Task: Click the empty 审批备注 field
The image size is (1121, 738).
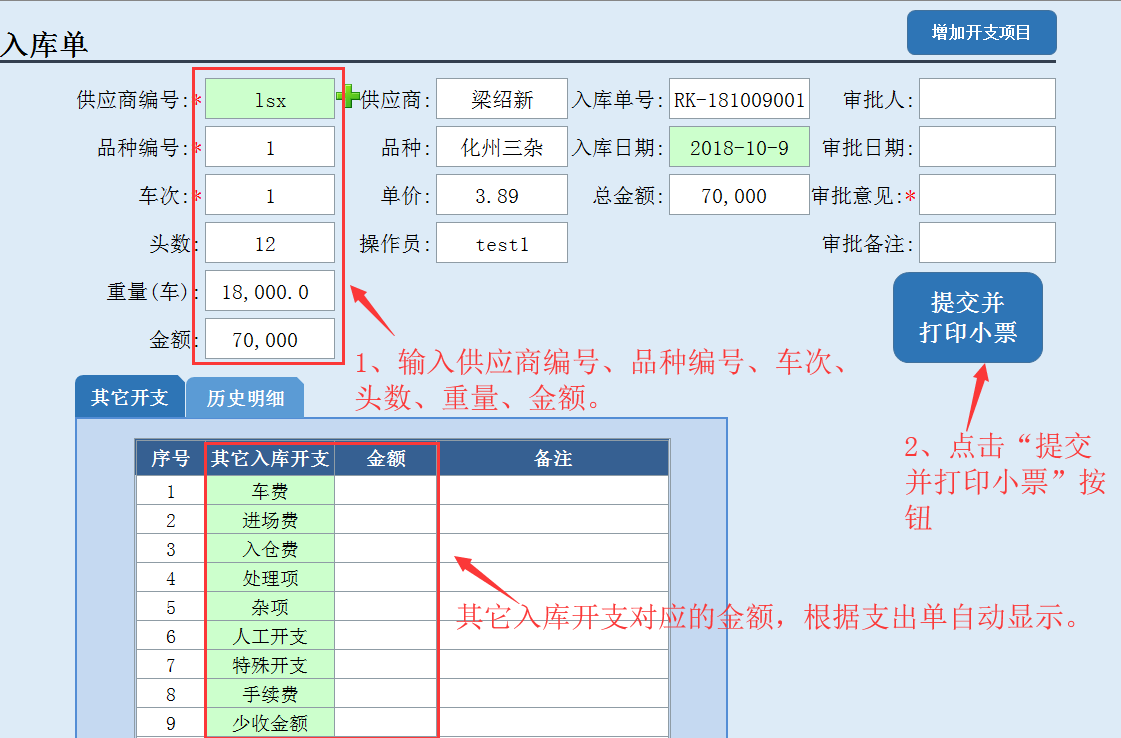Action: click(x=987, y=242)
